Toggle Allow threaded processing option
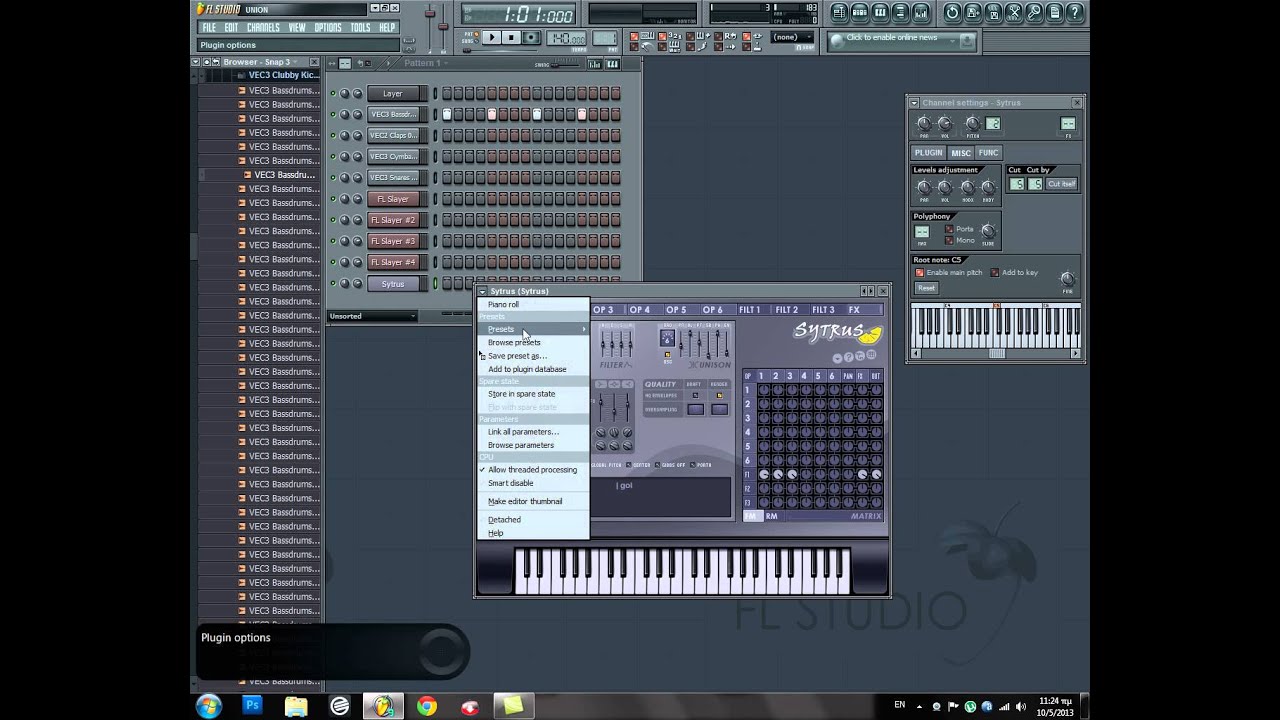1280x720 pixels. point(533,470)
